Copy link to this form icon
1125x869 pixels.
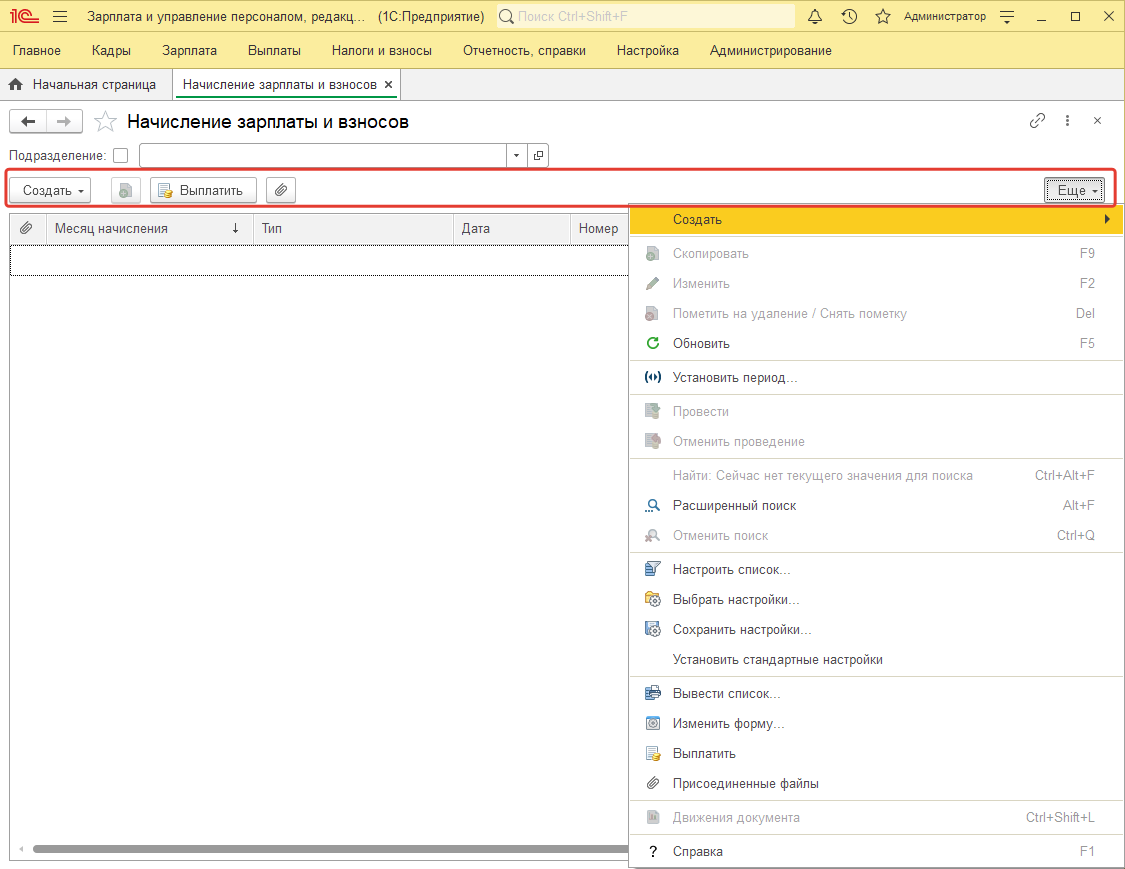point(1037,121)
